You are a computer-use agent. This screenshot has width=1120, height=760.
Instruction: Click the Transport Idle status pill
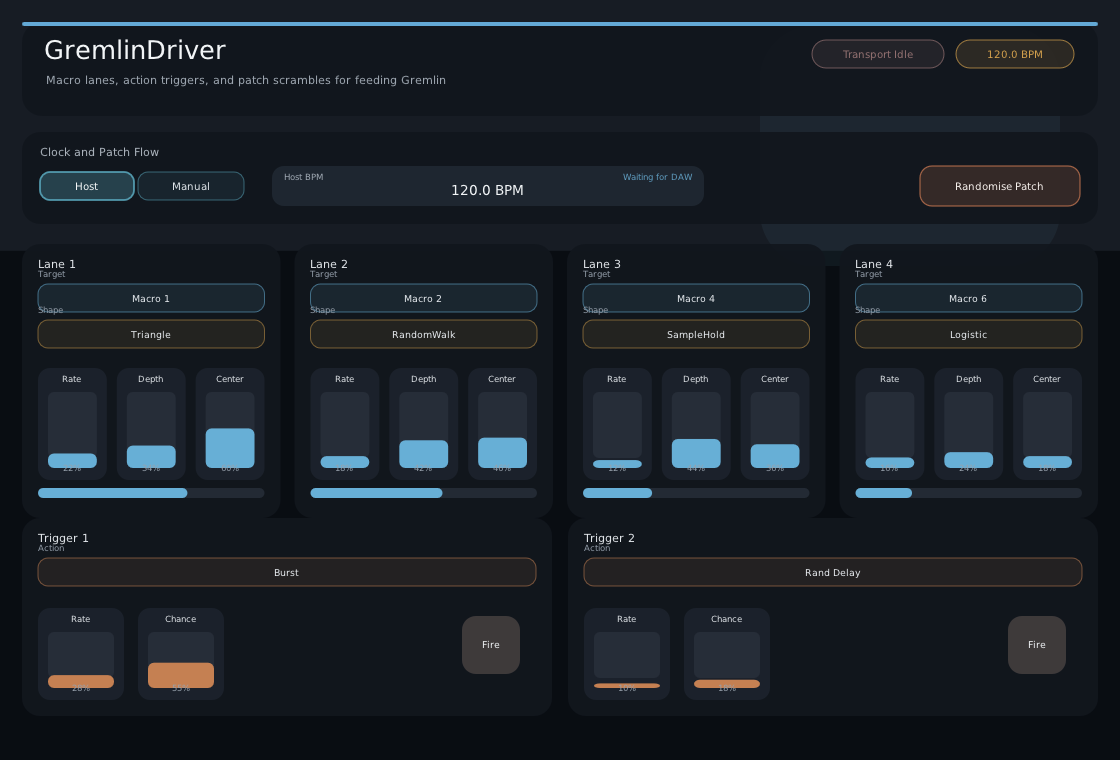click(877, 54)
